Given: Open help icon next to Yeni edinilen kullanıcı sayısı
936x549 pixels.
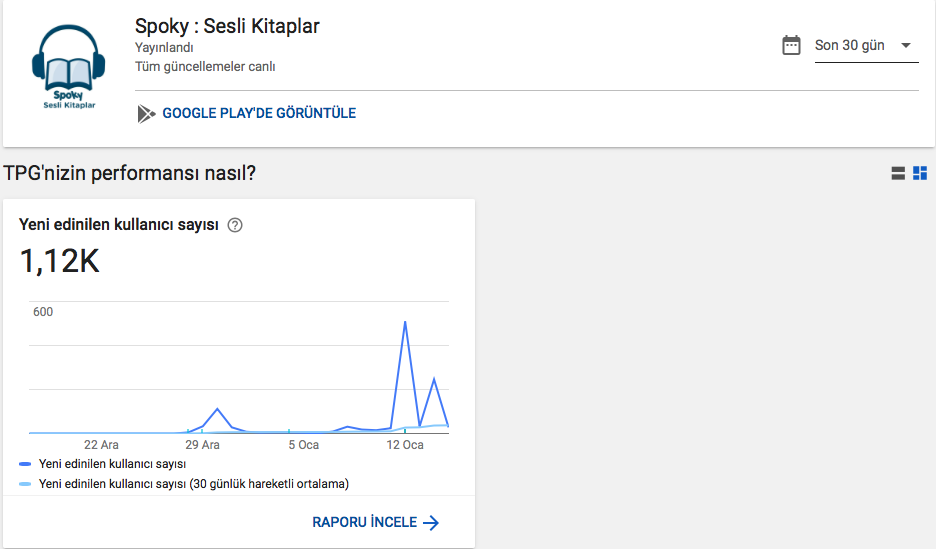Looking at the screenshot, I should pos(235,225).
